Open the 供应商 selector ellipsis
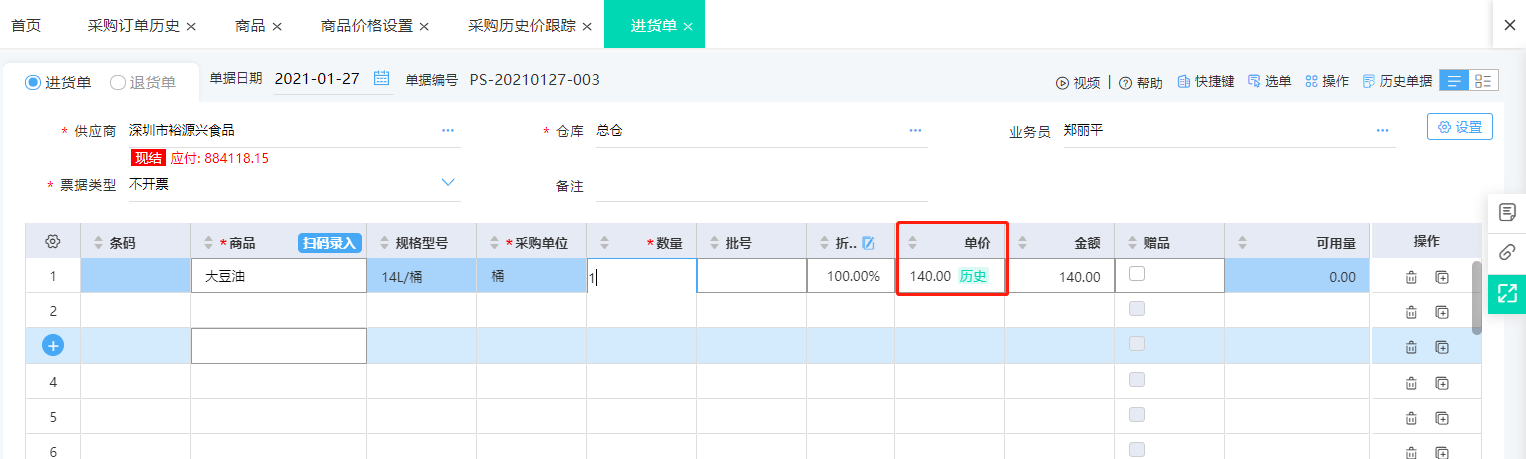Screen dimensions: 1526x459 tap(448, 130)
